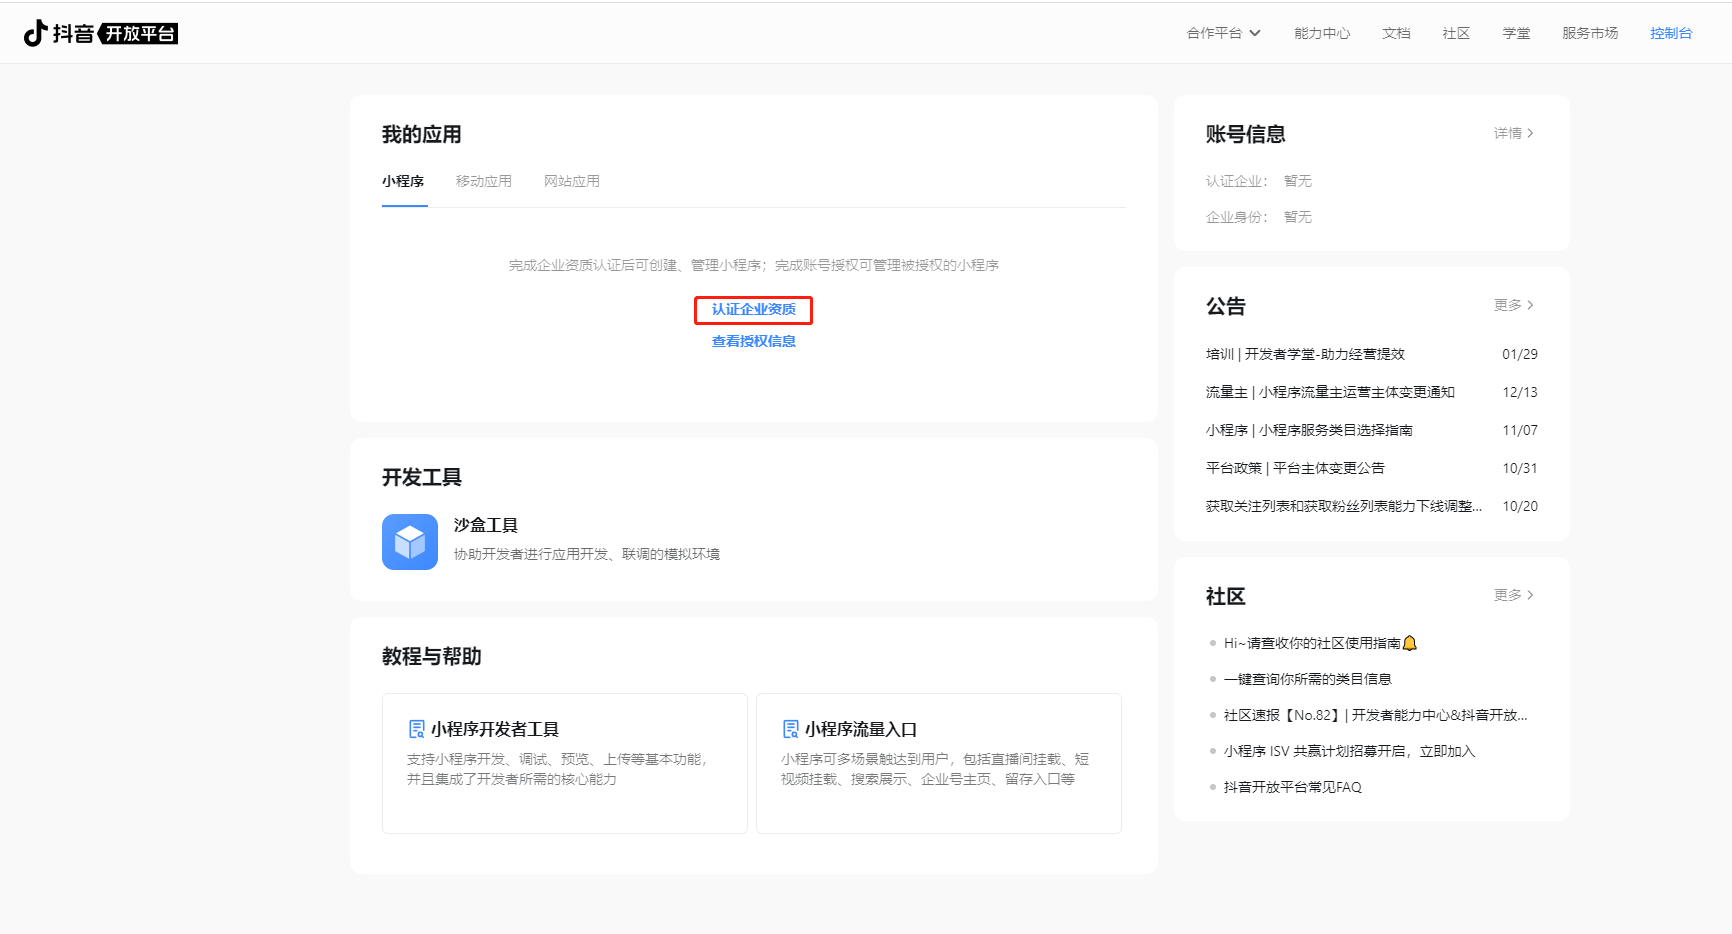1732x934 pixels.
Task: Open post 小程序 ISV 共赢计划招募开启
Action: tap(1350, 751)
